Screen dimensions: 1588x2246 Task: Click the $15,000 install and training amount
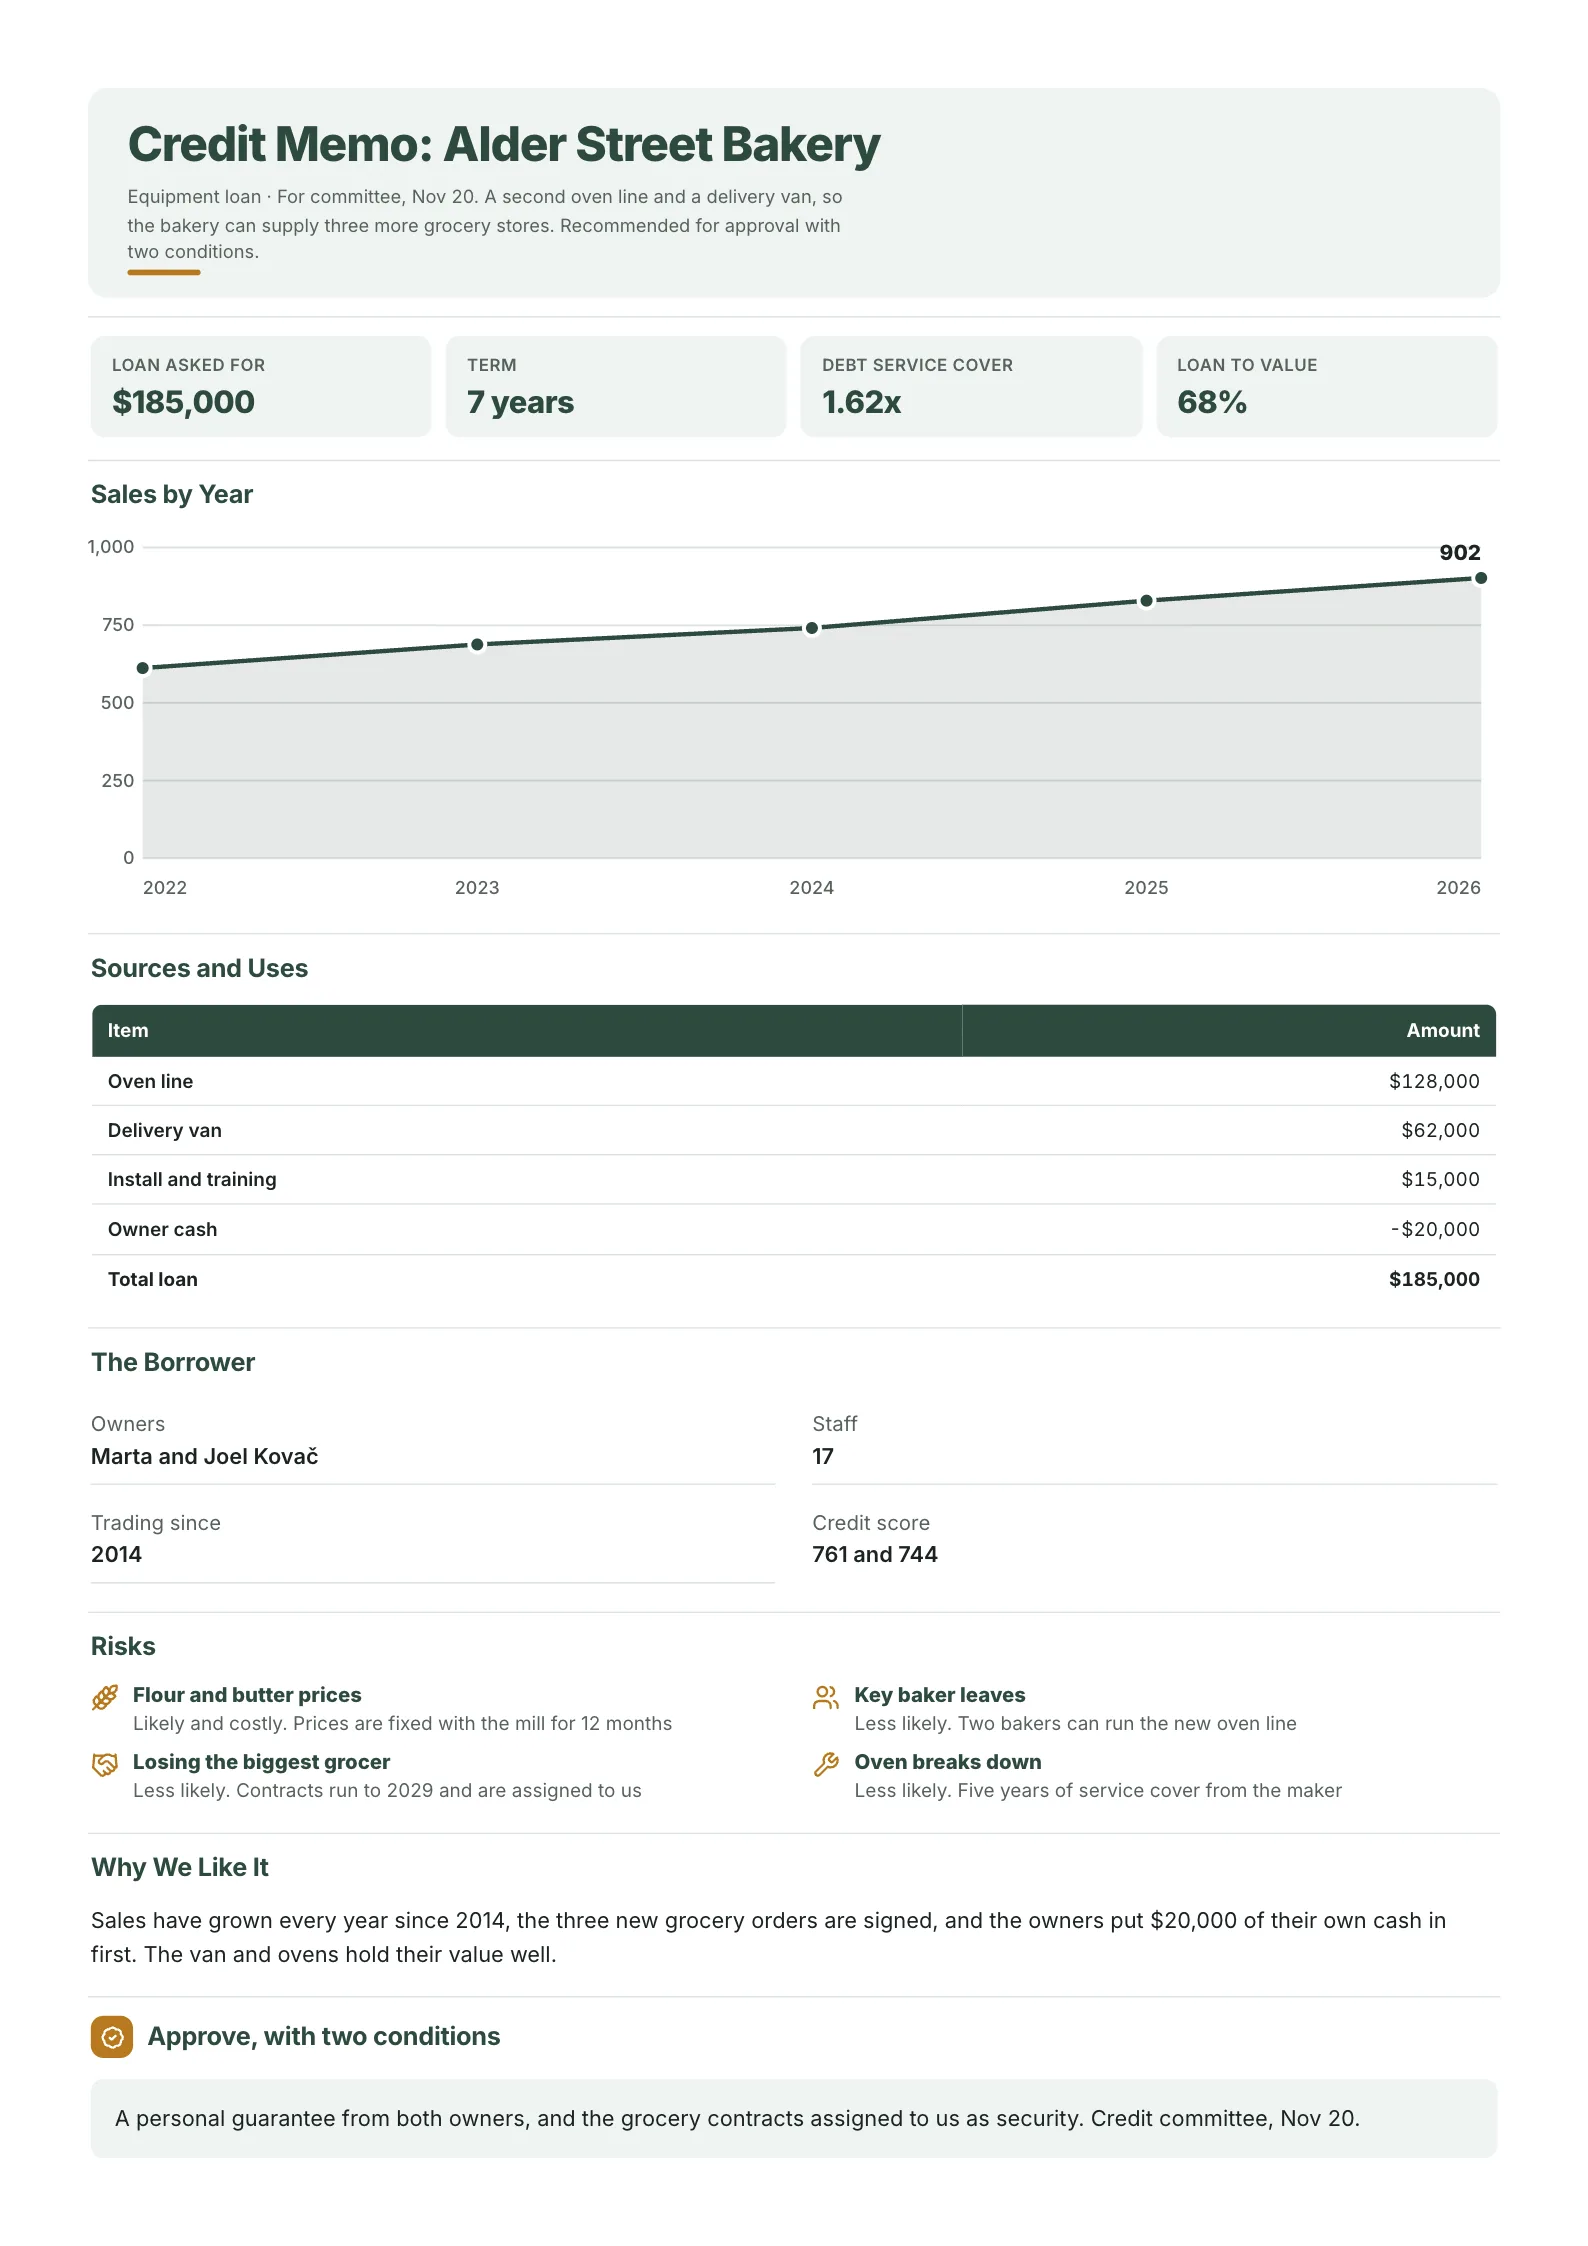tap(1440, 1179)
